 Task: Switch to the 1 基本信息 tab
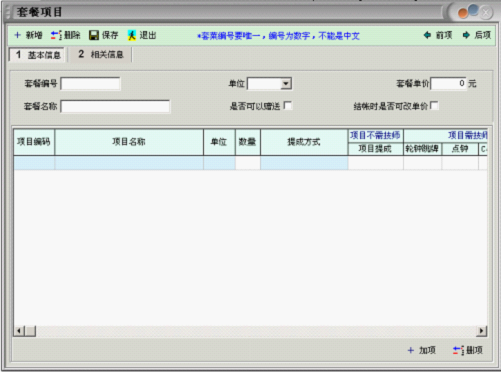[37, 55]
